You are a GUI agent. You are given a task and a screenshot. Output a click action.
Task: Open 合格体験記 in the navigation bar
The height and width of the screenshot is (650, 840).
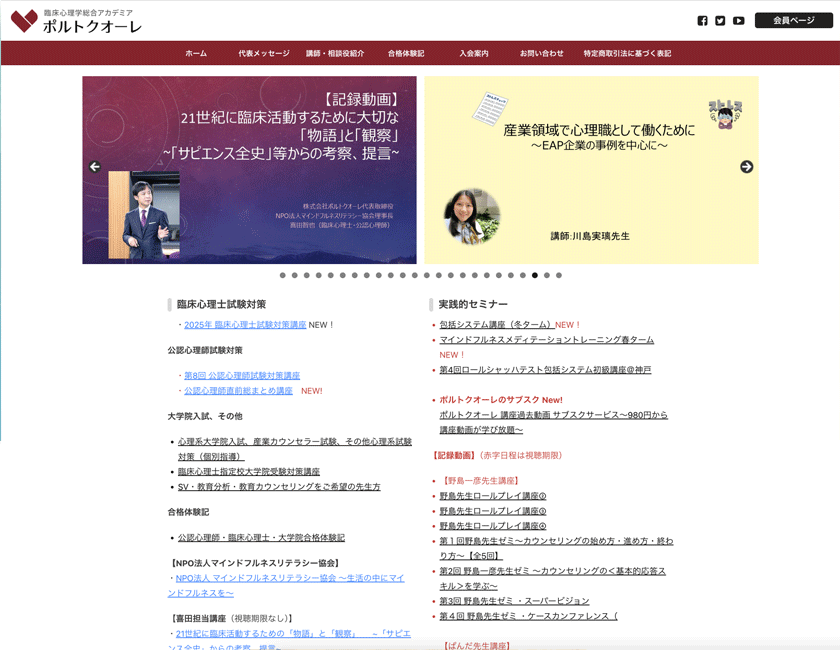tap(406, 53)
